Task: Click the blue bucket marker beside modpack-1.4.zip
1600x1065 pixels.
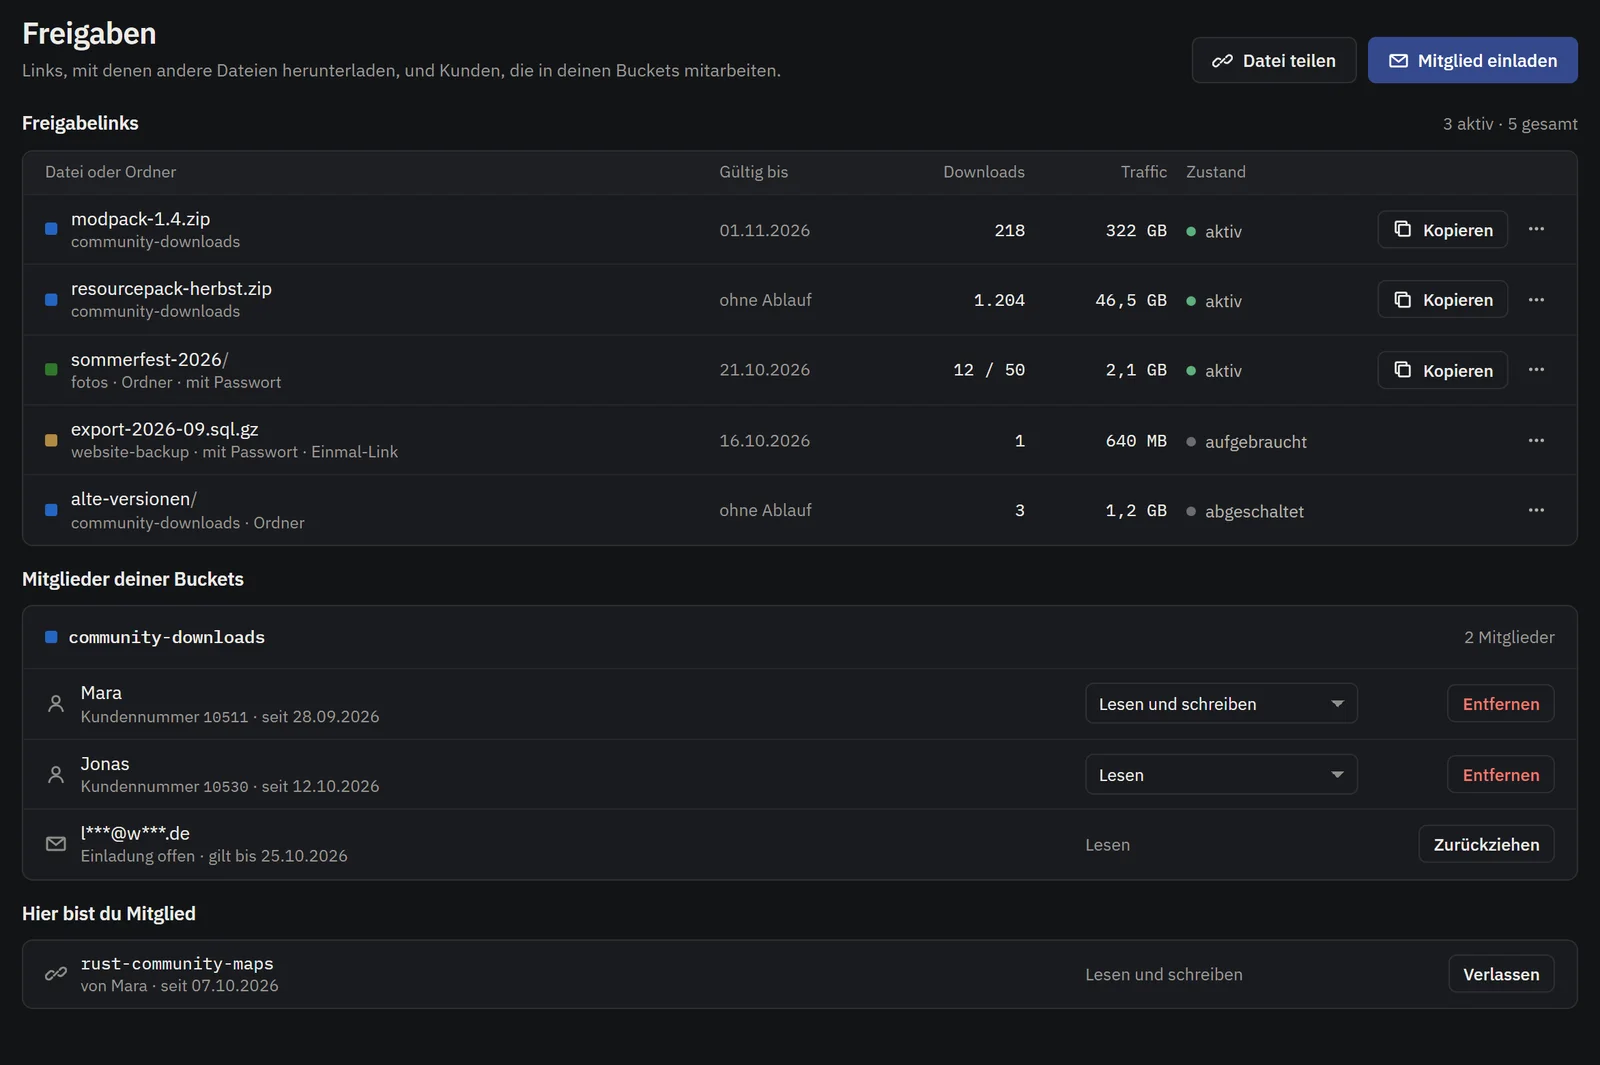Action: [51, 229]
